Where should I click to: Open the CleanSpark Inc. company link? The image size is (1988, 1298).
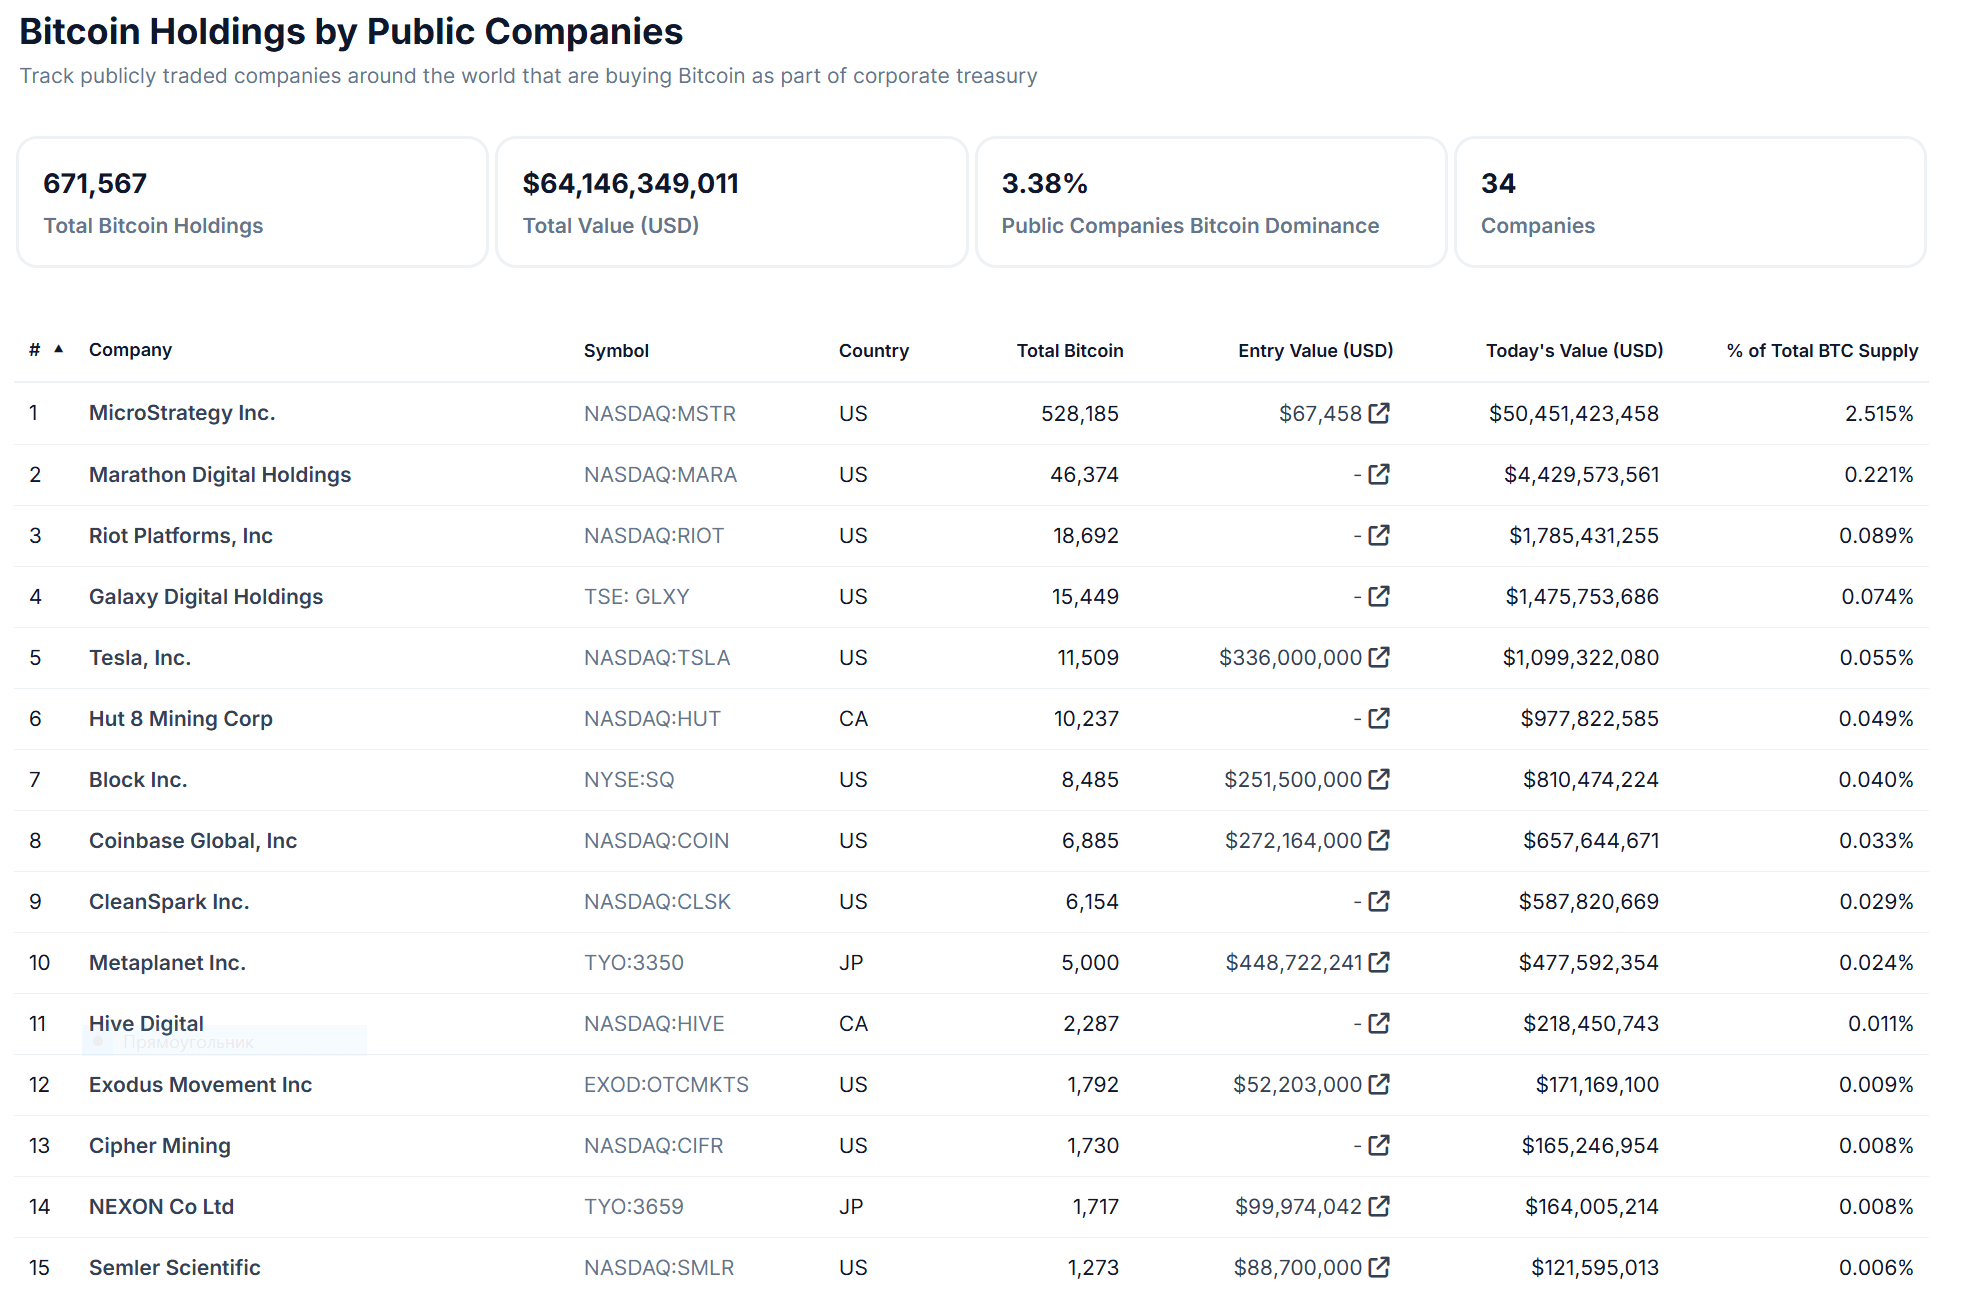click(x=169, y=902)
